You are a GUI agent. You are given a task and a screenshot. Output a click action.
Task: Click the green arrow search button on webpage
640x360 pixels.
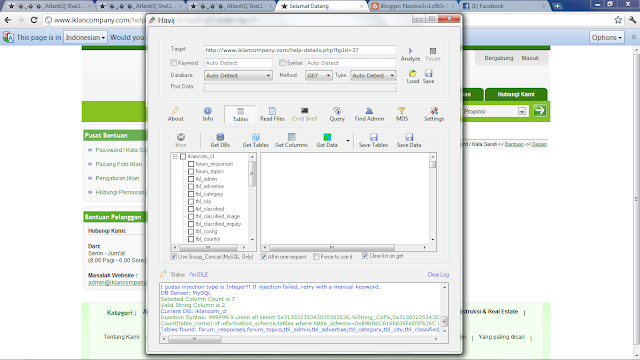click(540, 111)
